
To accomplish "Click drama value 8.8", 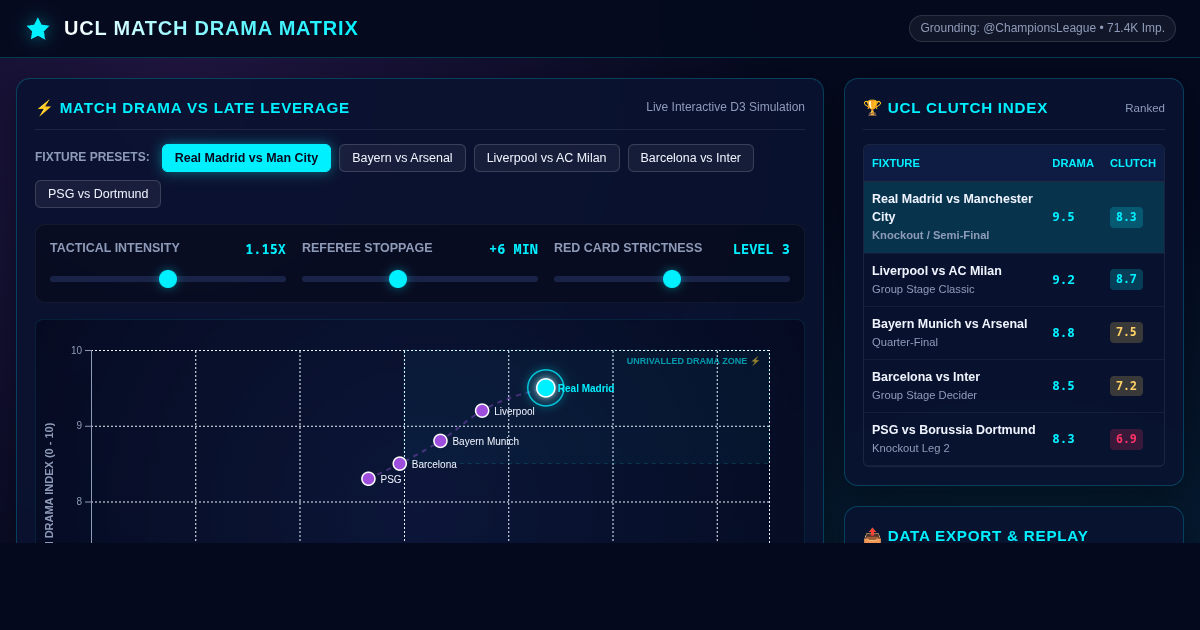I will (1063, 333).
